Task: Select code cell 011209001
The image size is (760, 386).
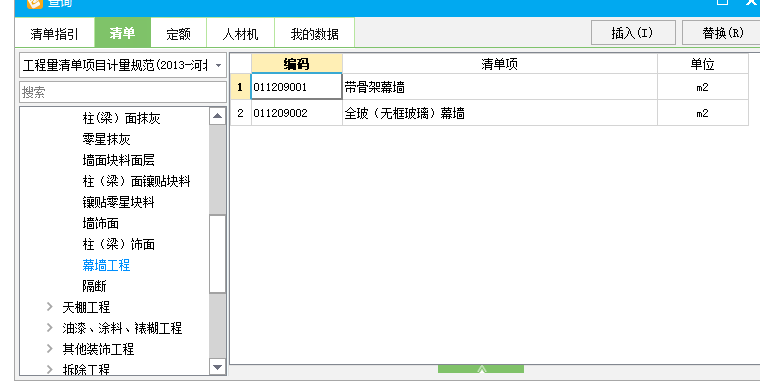Action: click(297, 87)
